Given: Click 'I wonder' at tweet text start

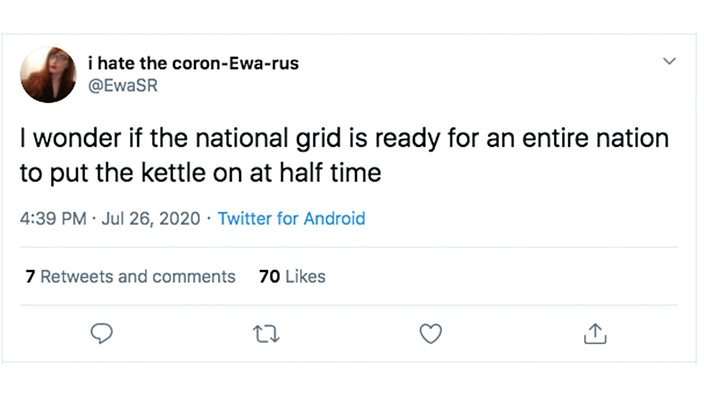Looking at the screenshot, I should (70, 138).
